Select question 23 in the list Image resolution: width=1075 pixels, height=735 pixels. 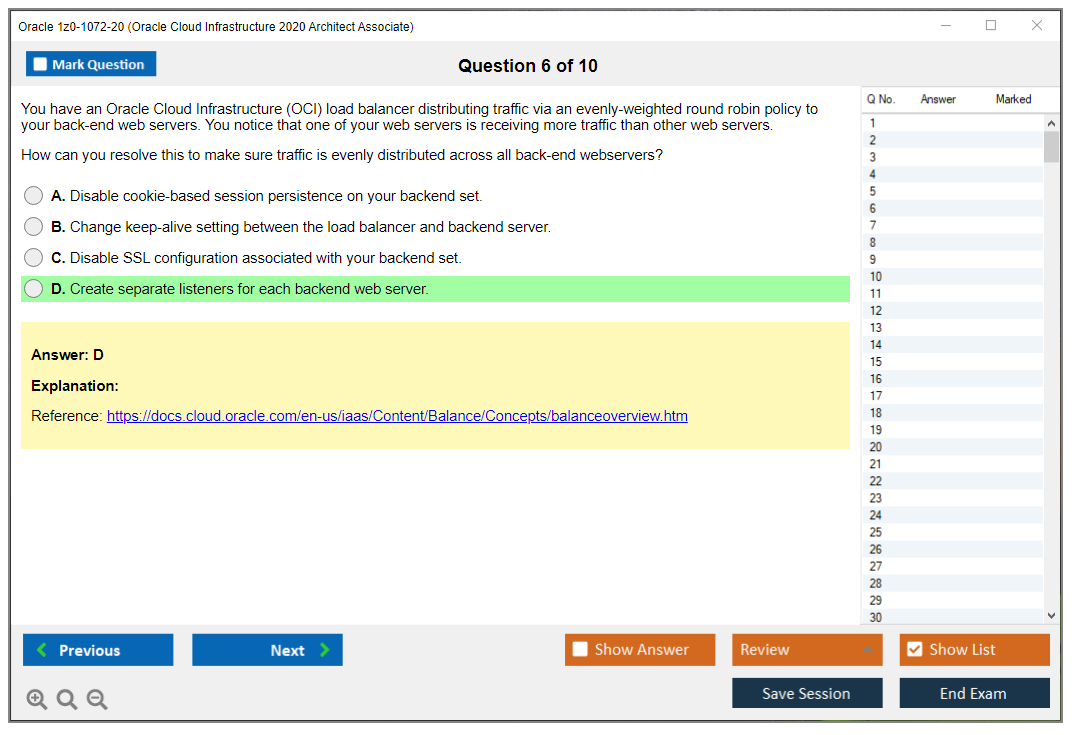pyautogui.click(x=952, y=498)
